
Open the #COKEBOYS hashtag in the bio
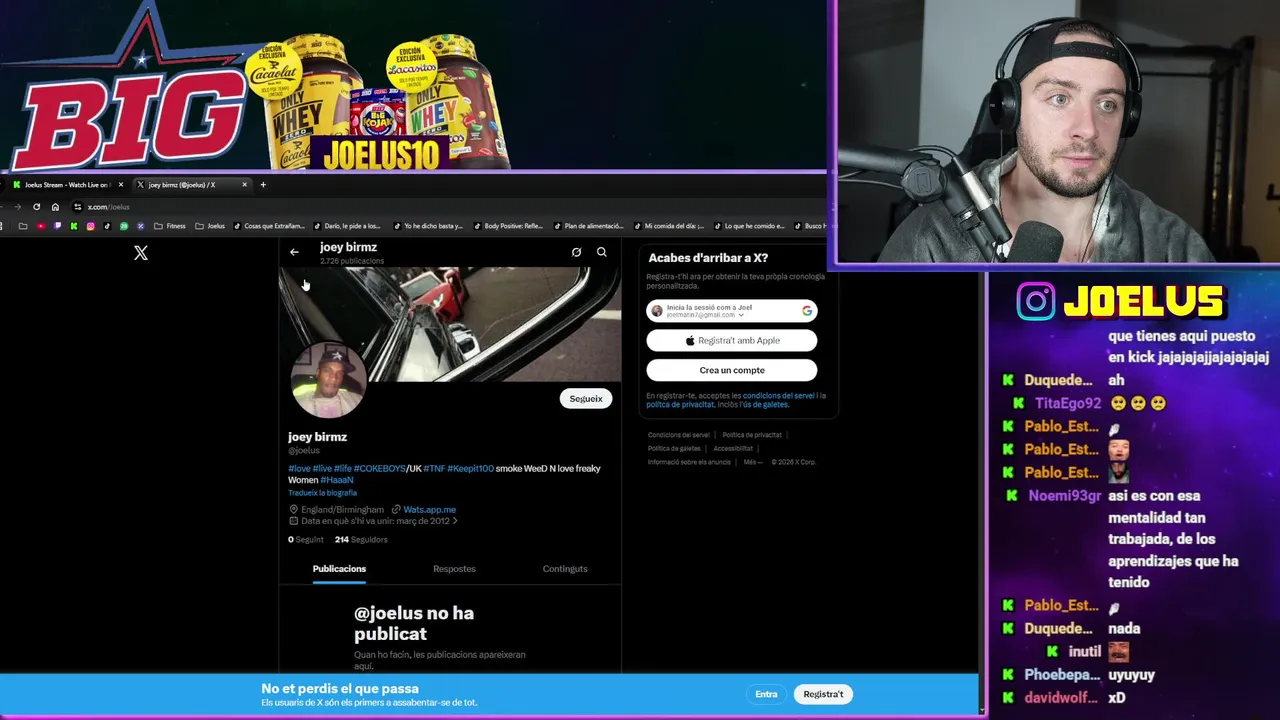[x=379, y=469]
